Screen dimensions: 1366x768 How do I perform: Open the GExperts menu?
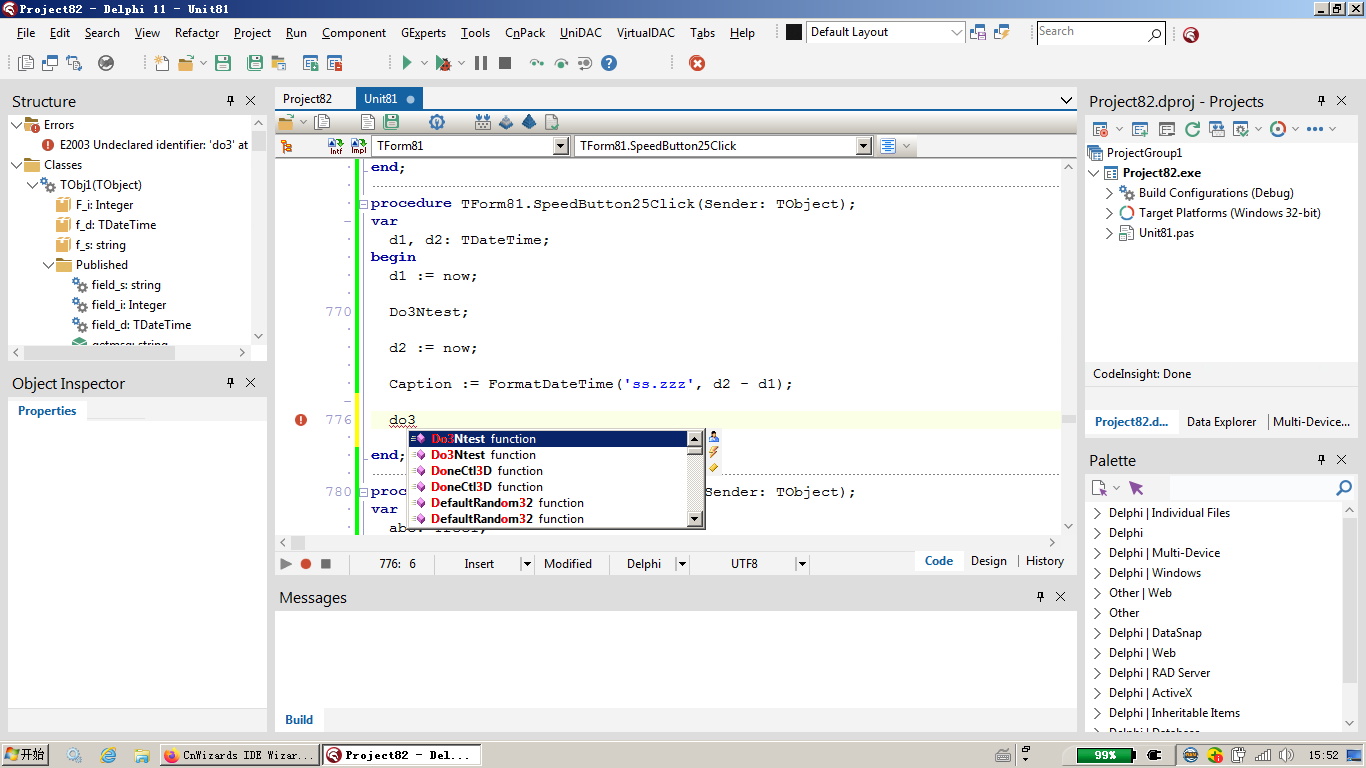coord(423,33)
